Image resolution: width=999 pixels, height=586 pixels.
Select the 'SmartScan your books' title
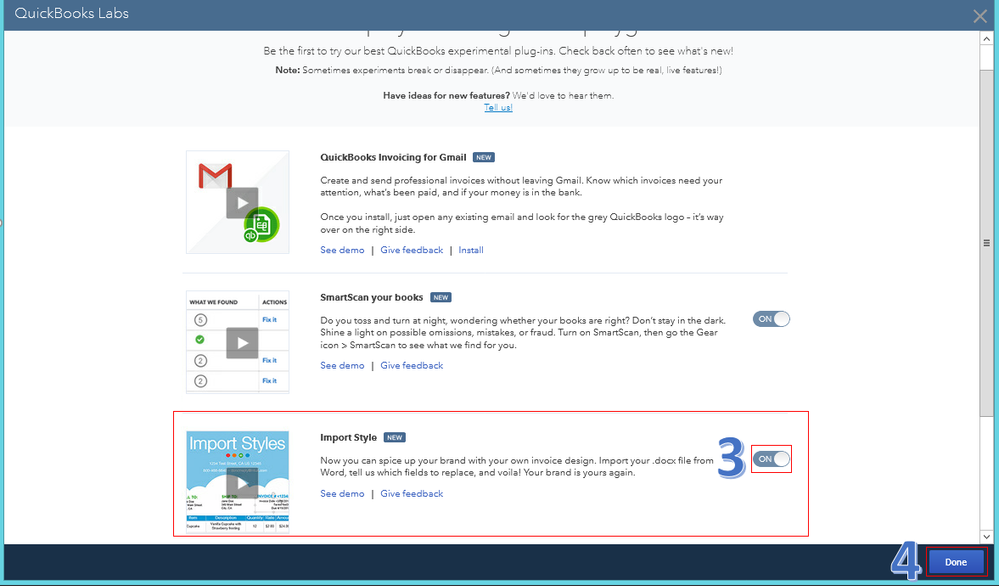click(371, 297)
